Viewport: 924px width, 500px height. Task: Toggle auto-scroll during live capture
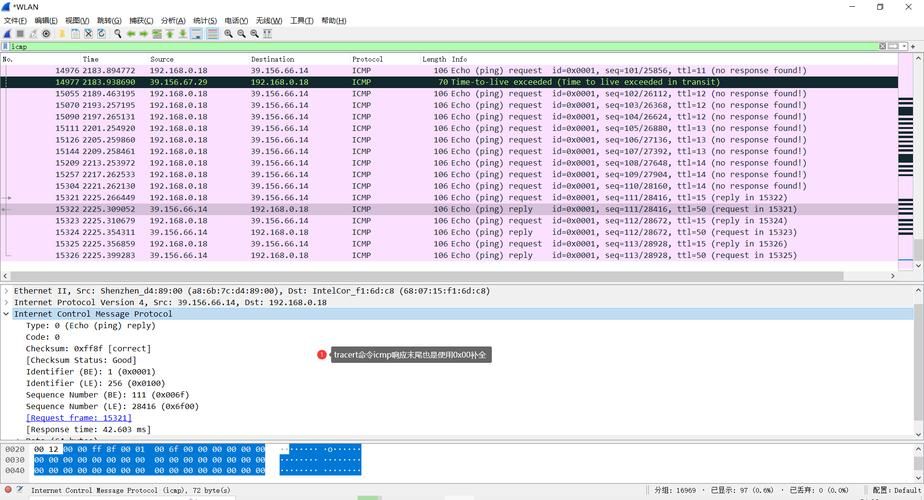[x=196, y=34]
